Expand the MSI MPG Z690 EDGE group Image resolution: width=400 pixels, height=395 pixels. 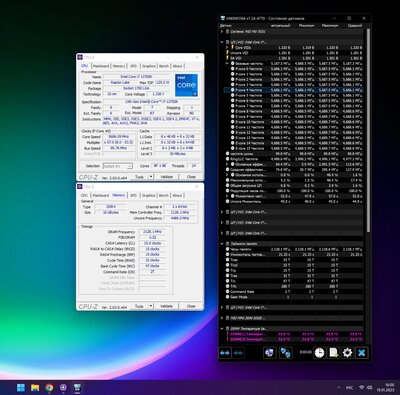222,318
